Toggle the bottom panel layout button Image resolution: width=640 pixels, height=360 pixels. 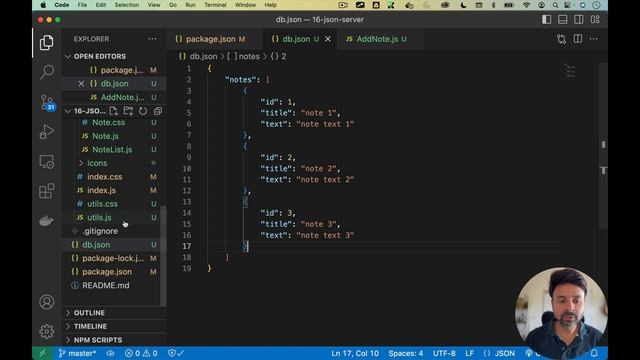[562, 20]
